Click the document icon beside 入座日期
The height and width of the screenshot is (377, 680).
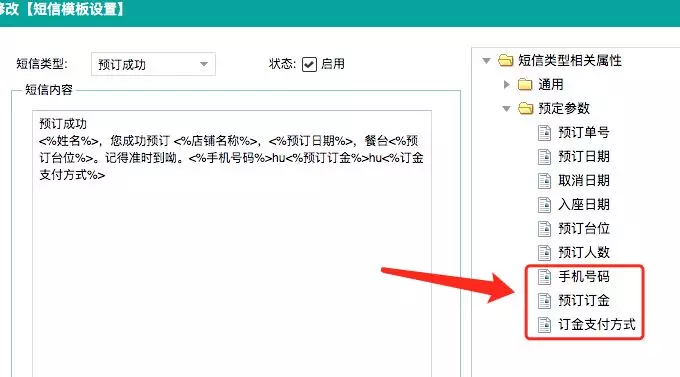click(544, 204)
